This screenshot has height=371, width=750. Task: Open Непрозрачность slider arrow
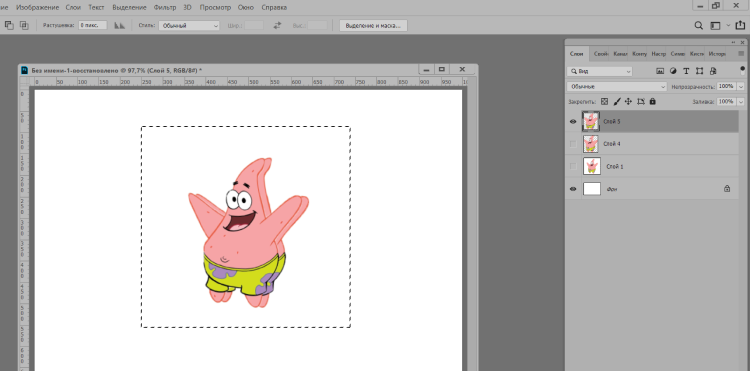741,87
